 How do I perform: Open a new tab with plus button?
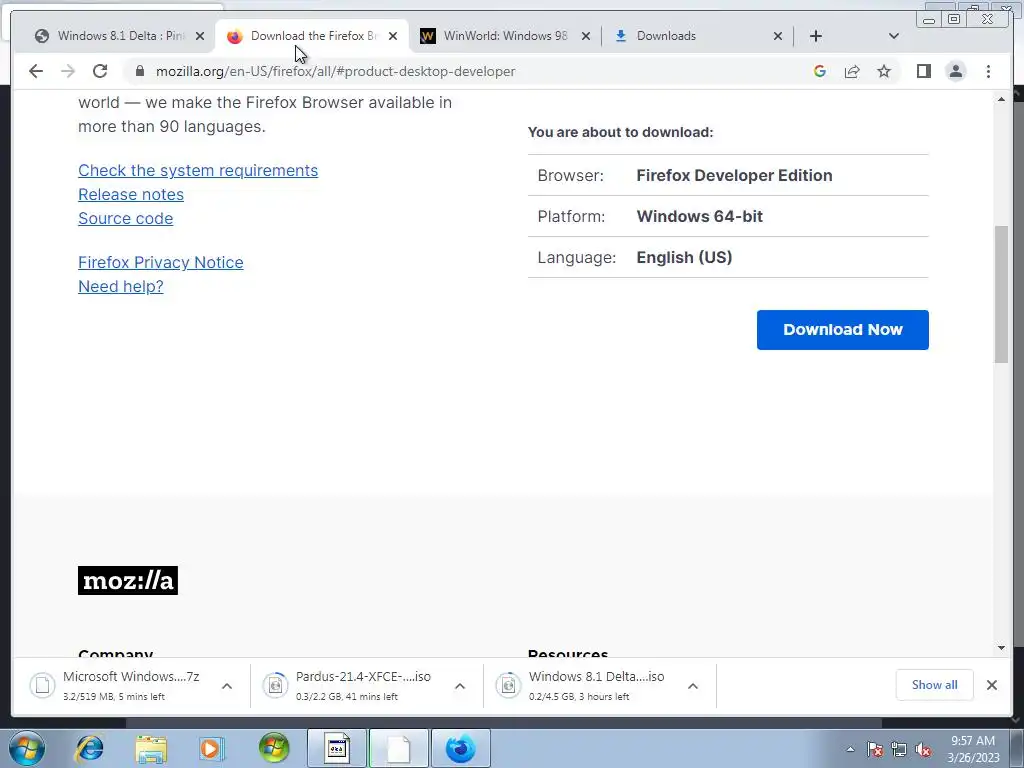816,36
